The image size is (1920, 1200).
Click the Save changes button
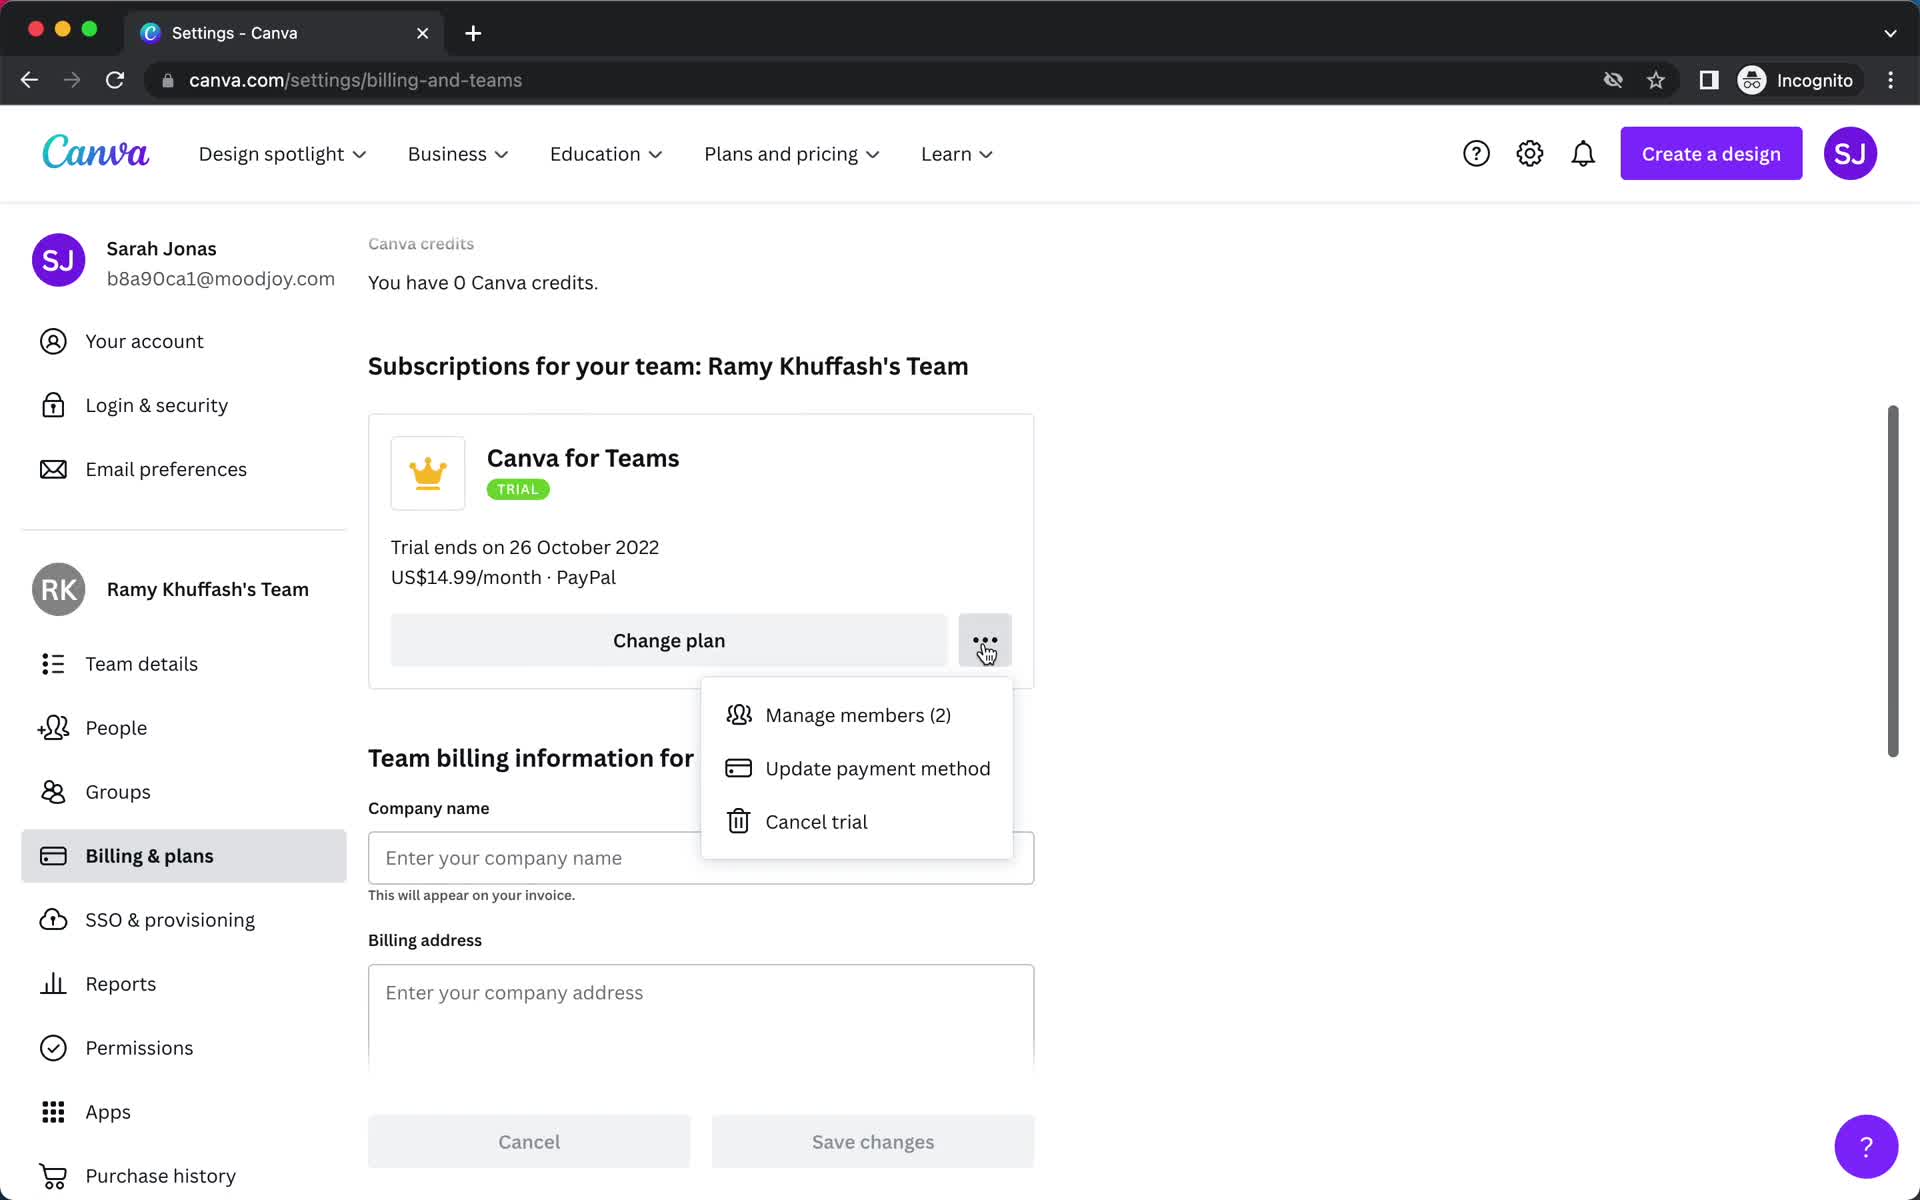873,1141
